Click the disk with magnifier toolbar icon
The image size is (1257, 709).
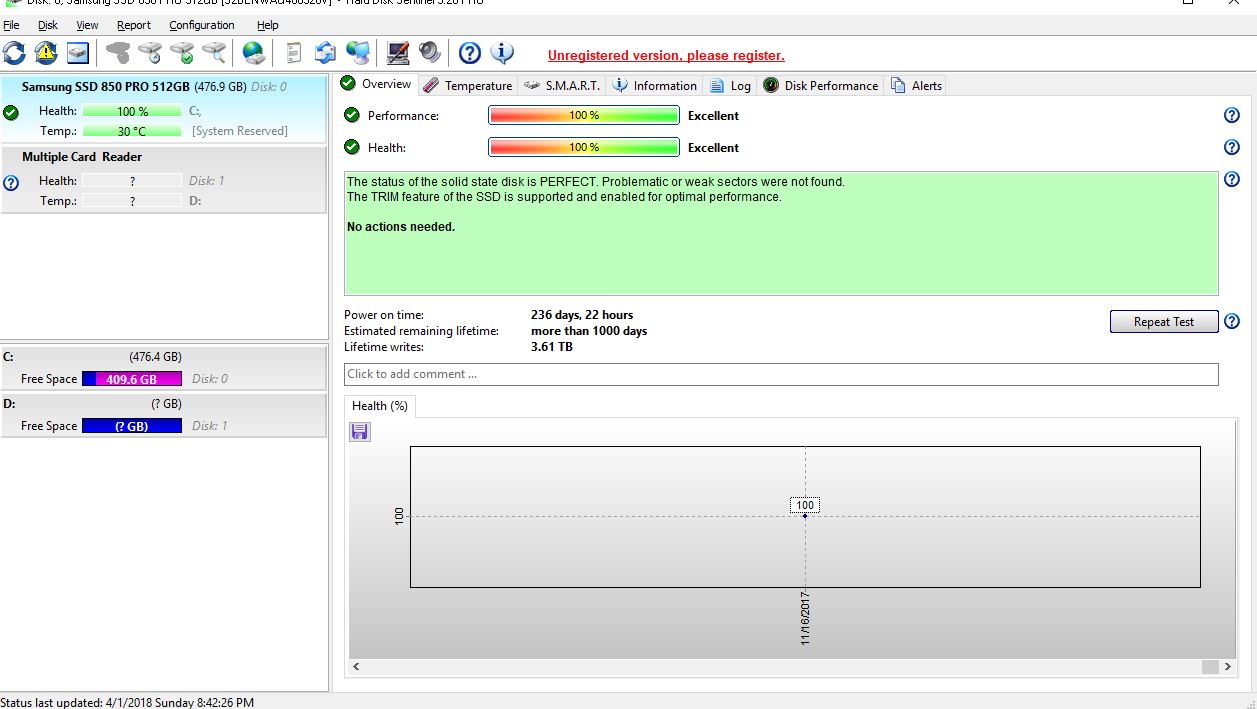coord(214,53)
